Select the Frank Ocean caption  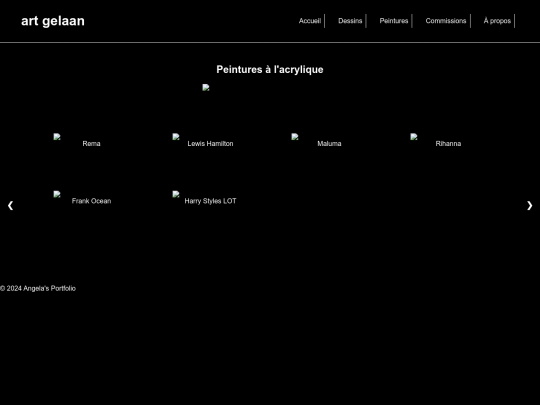tap(91, 201)
